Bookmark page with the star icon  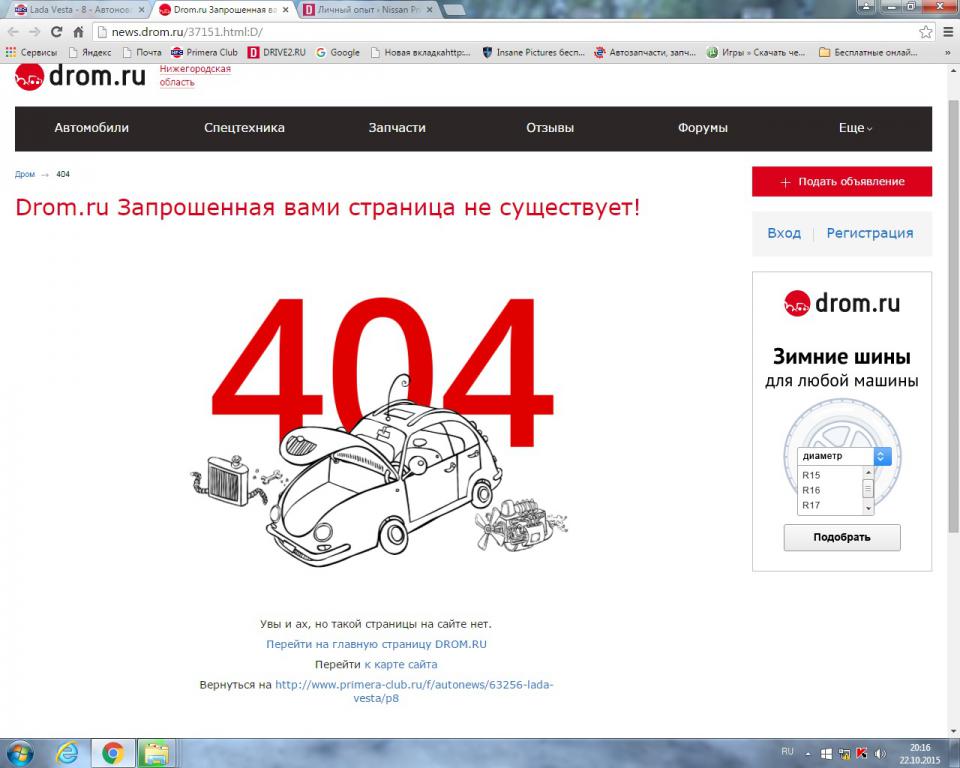pyautogui.click(x=925, y=32)
